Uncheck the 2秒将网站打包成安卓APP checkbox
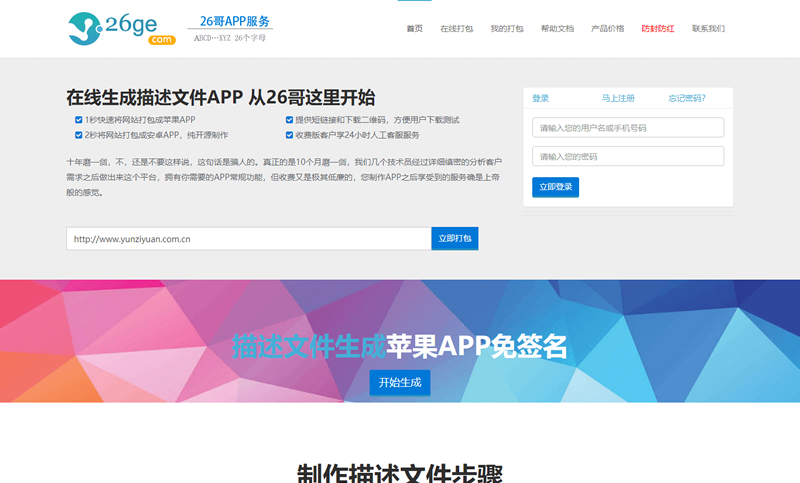Screen dimensions: 800x483 tap(79, 135)
